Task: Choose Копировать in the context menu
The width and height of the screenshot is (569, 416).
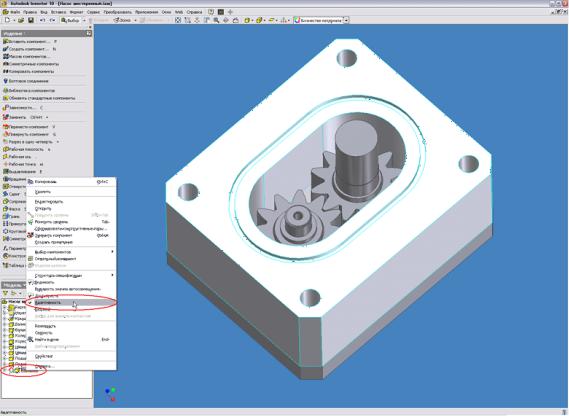Action: tap(71, 182)
